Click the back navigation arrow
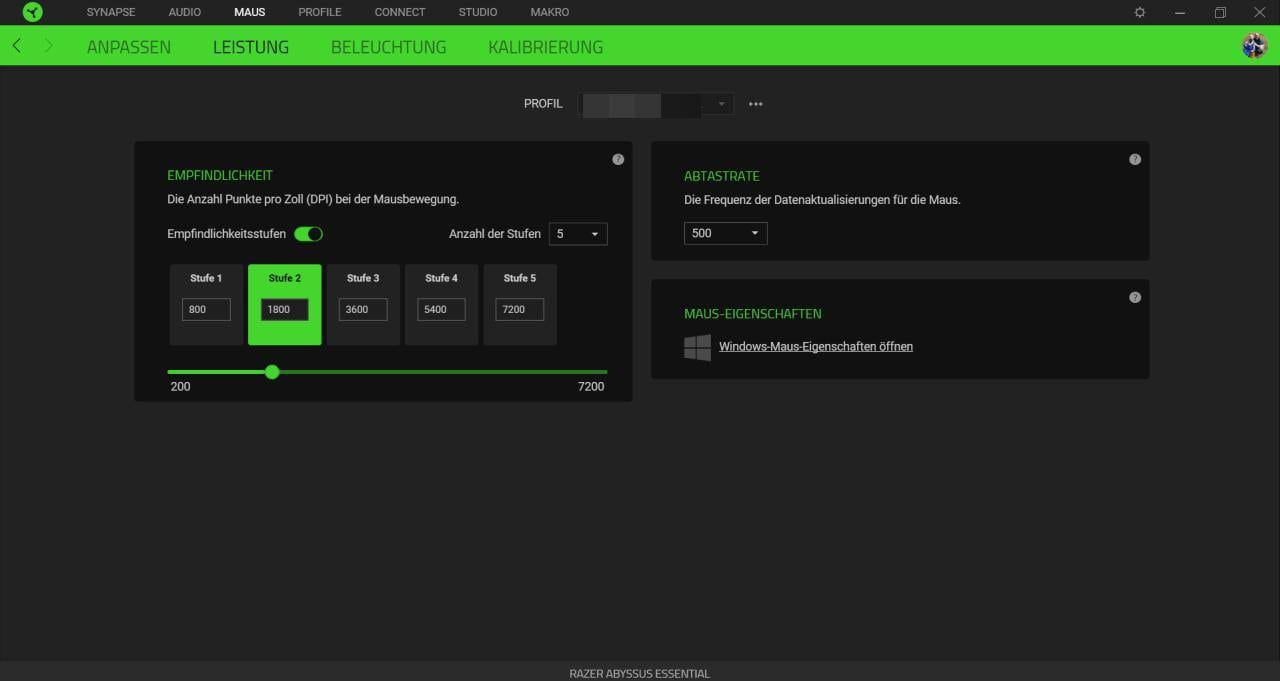The image size is (1280, 681). [17, 46]
